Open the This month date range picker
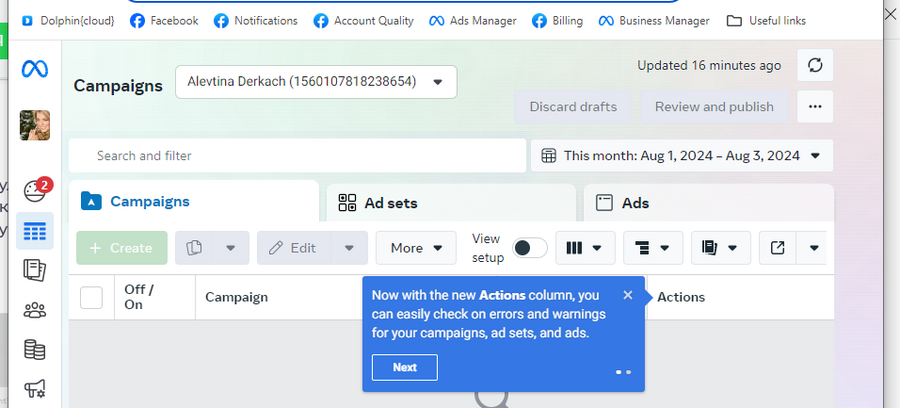 pyautogui.click(x=681, y=156)
